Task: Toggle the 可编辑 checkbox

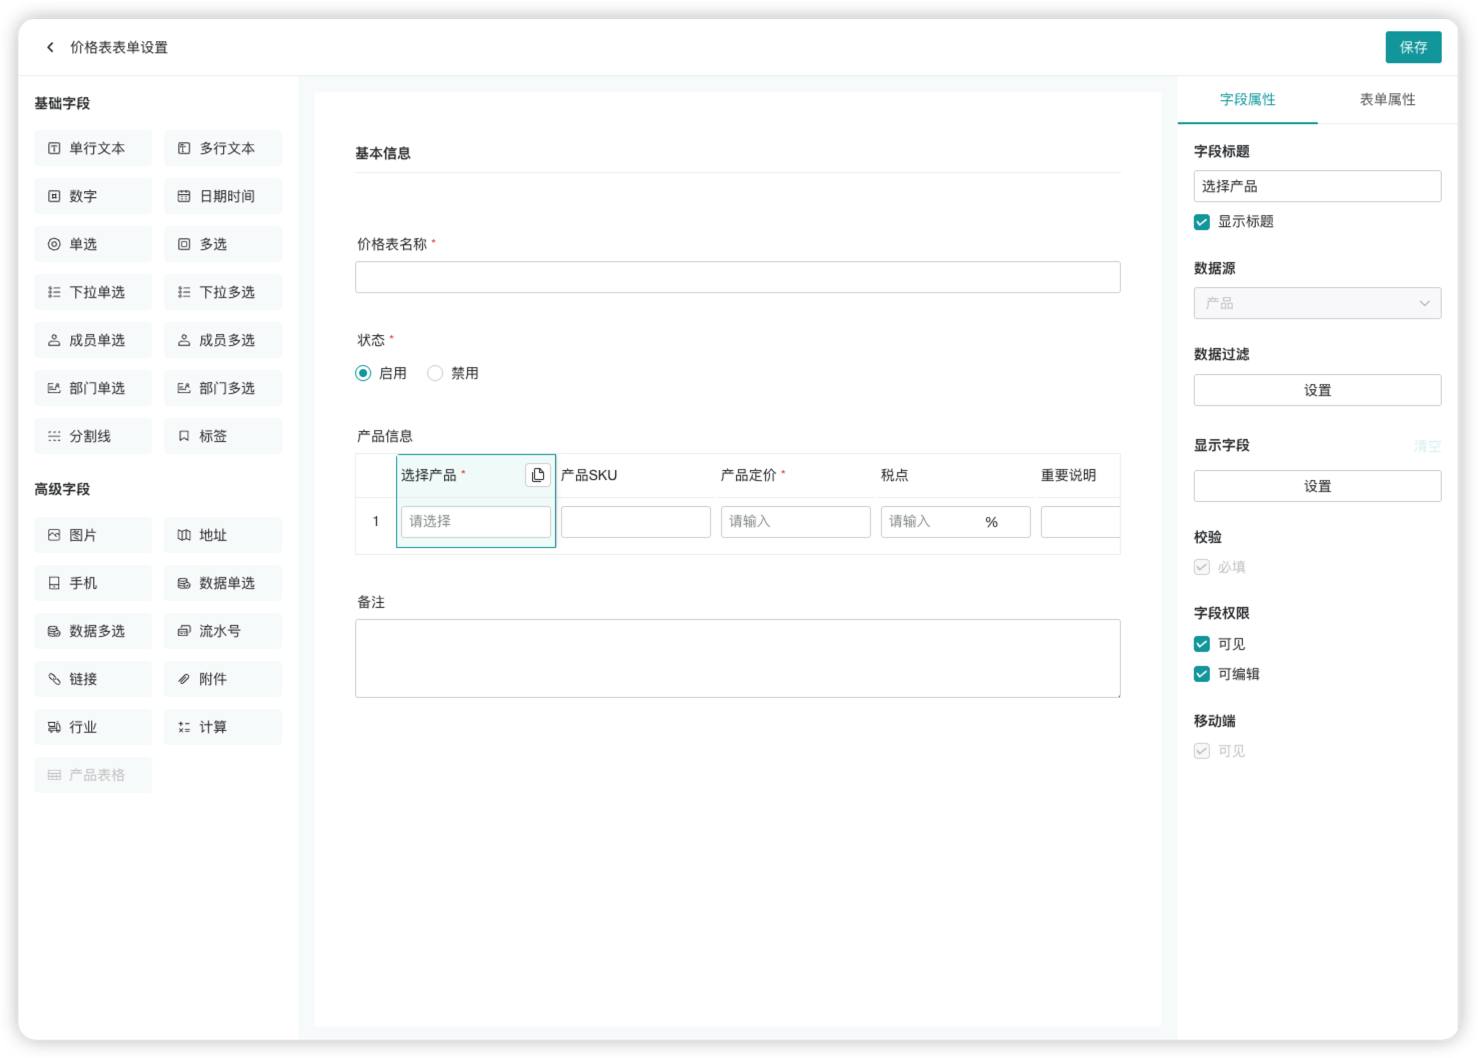Action: pyautogui.click(x=1202, y=674)
